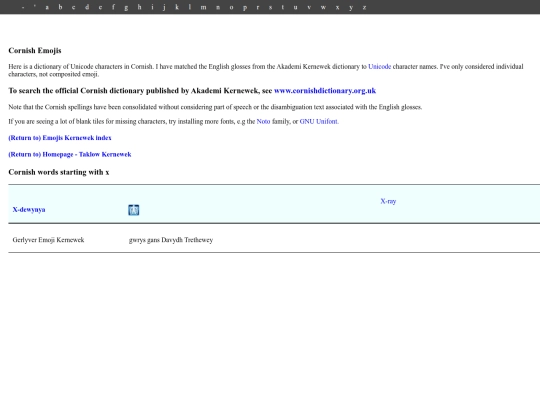Viewport: 540px width, 405px height.
Task: Open the letter 'n' index page
Action: tap(218, 7)
